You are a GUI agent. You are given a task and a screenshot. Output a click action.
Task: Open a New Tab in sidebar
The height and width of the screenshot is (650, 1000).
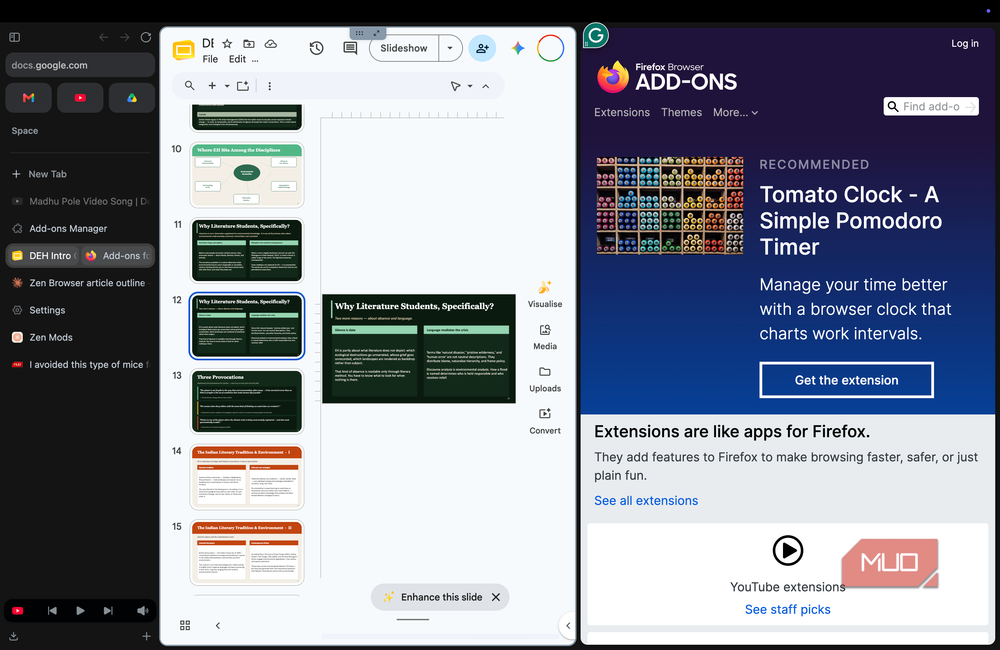point(80,174)
